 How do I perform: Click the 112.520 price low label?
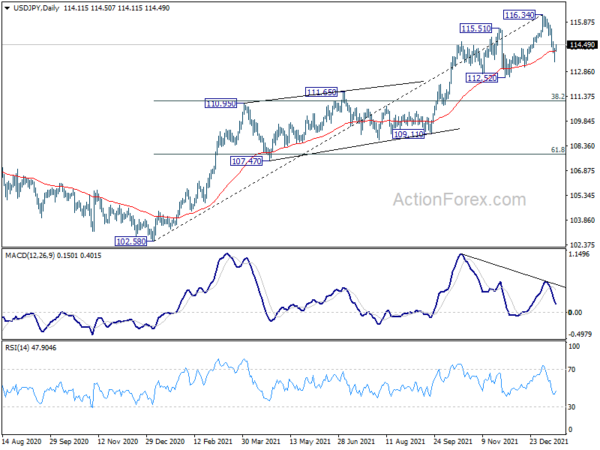pyautogui.click(x=482, y=78)
